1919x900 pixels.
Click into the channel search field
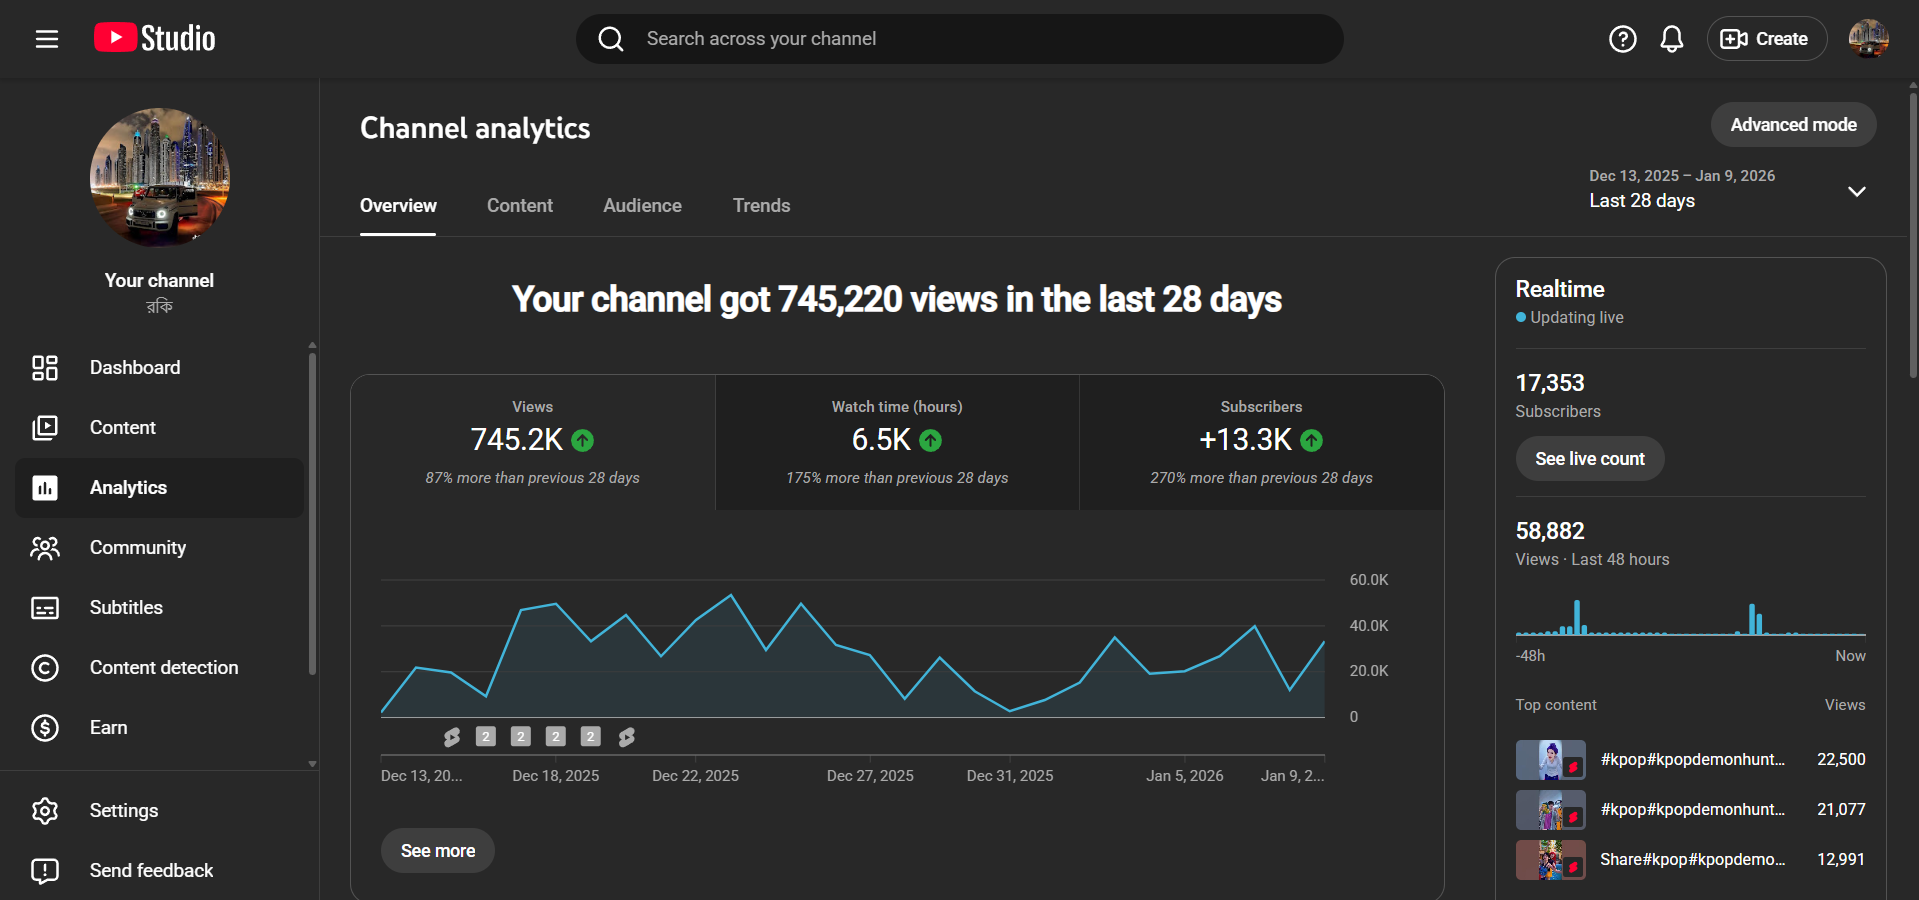click(x=960, y=39)
